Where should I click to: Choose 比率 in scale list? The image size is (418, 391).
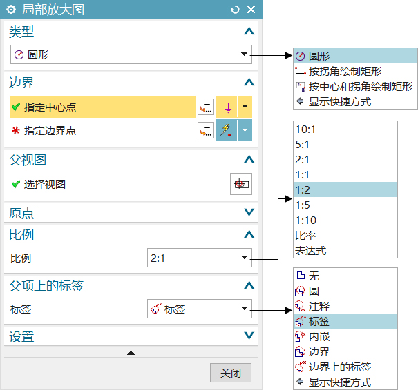345,235
